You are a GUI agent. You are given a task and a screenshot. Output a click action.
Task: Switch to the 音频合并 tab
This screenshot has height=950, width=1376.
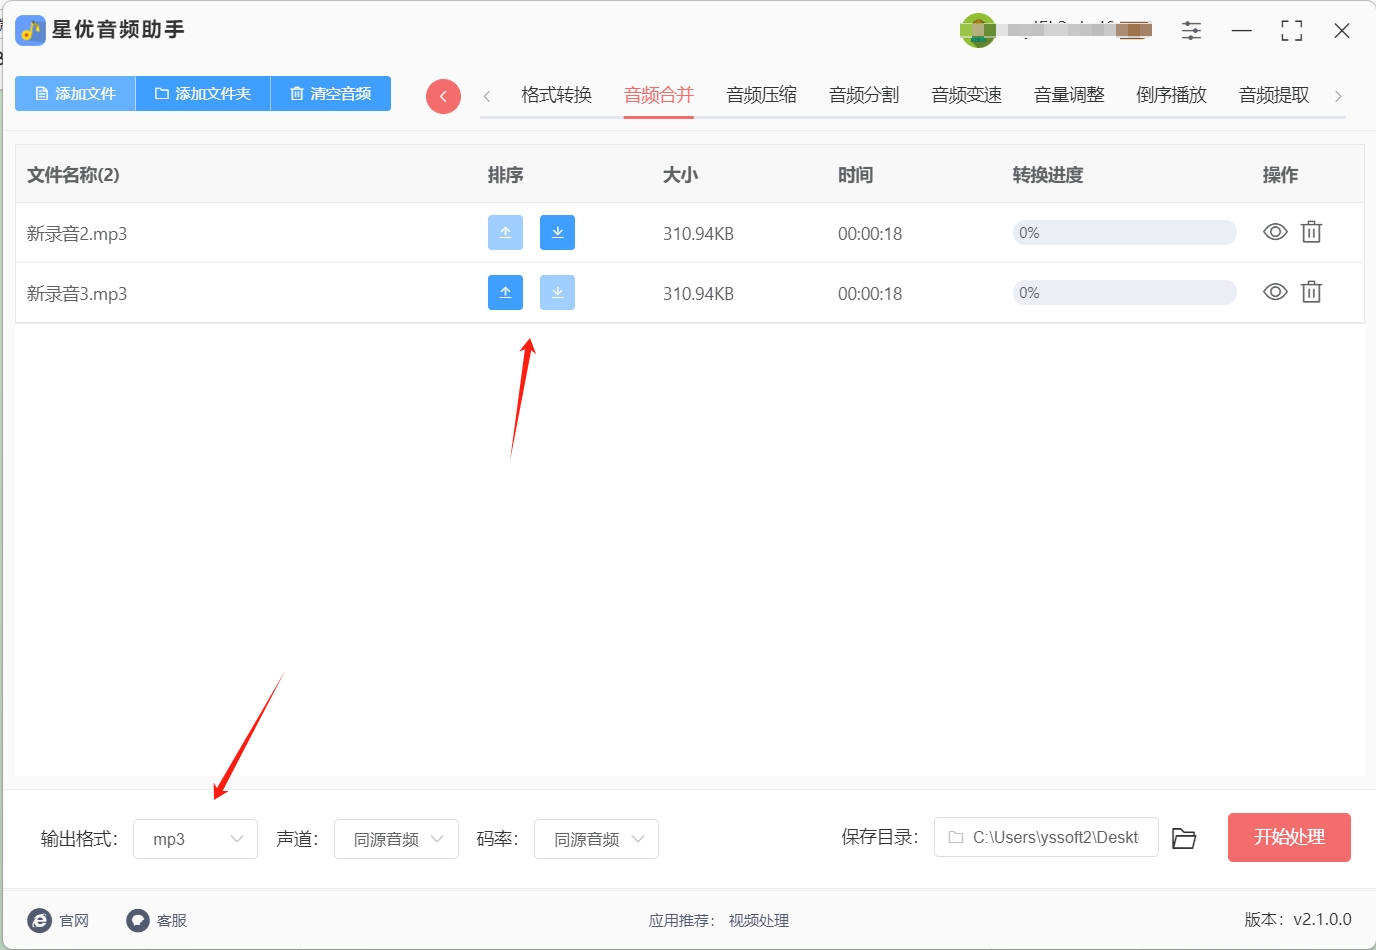pyautogui.click(x=659, y=95)
